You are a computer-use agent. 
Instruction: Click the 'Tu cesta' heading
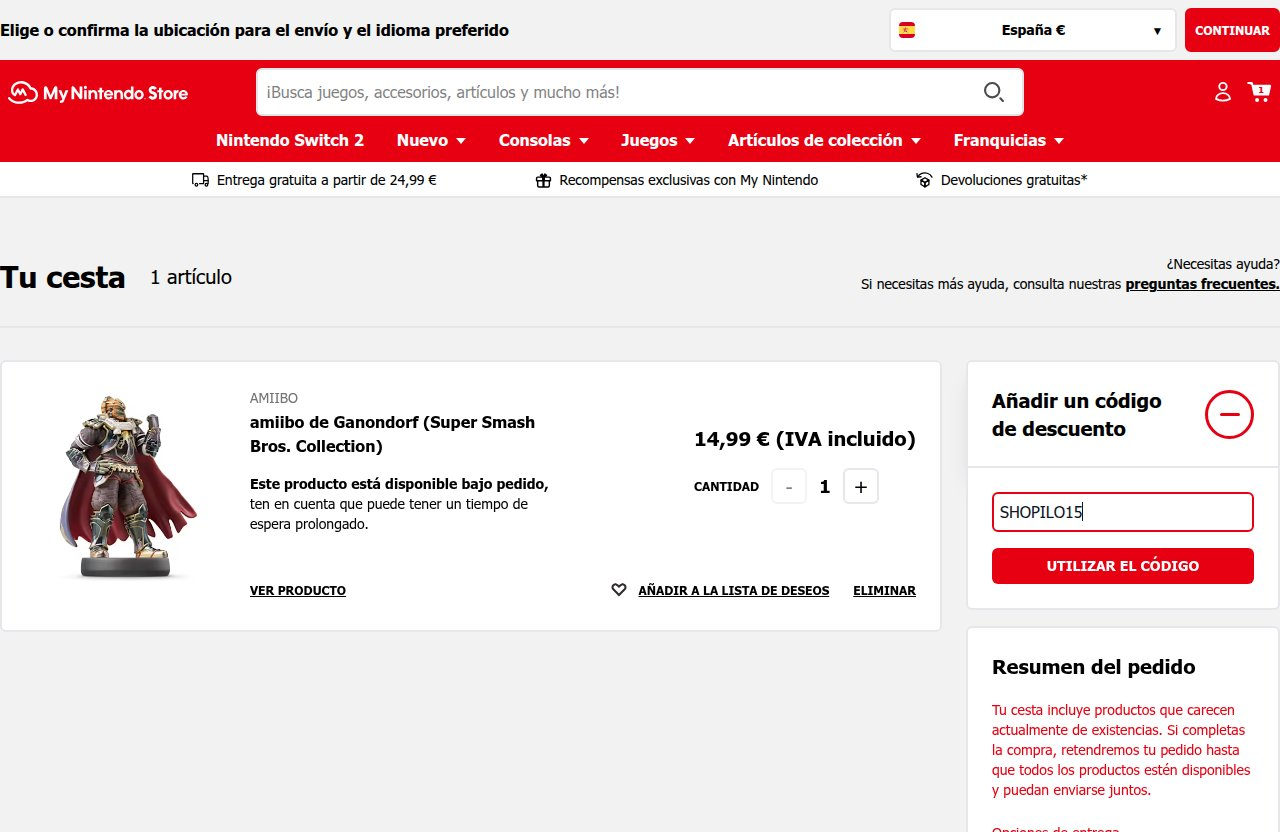63,277
